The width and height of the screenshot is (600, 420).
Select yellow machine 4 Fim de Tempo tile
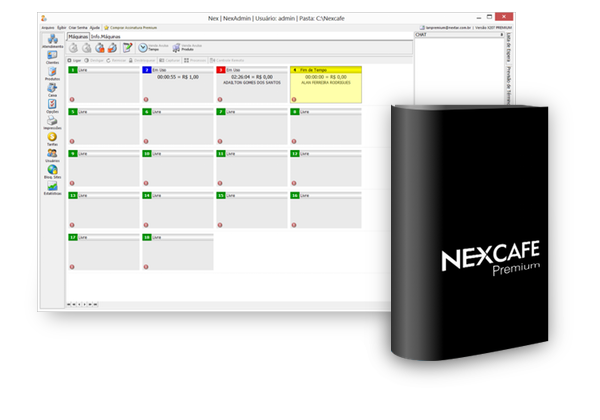tap(326, 86)
